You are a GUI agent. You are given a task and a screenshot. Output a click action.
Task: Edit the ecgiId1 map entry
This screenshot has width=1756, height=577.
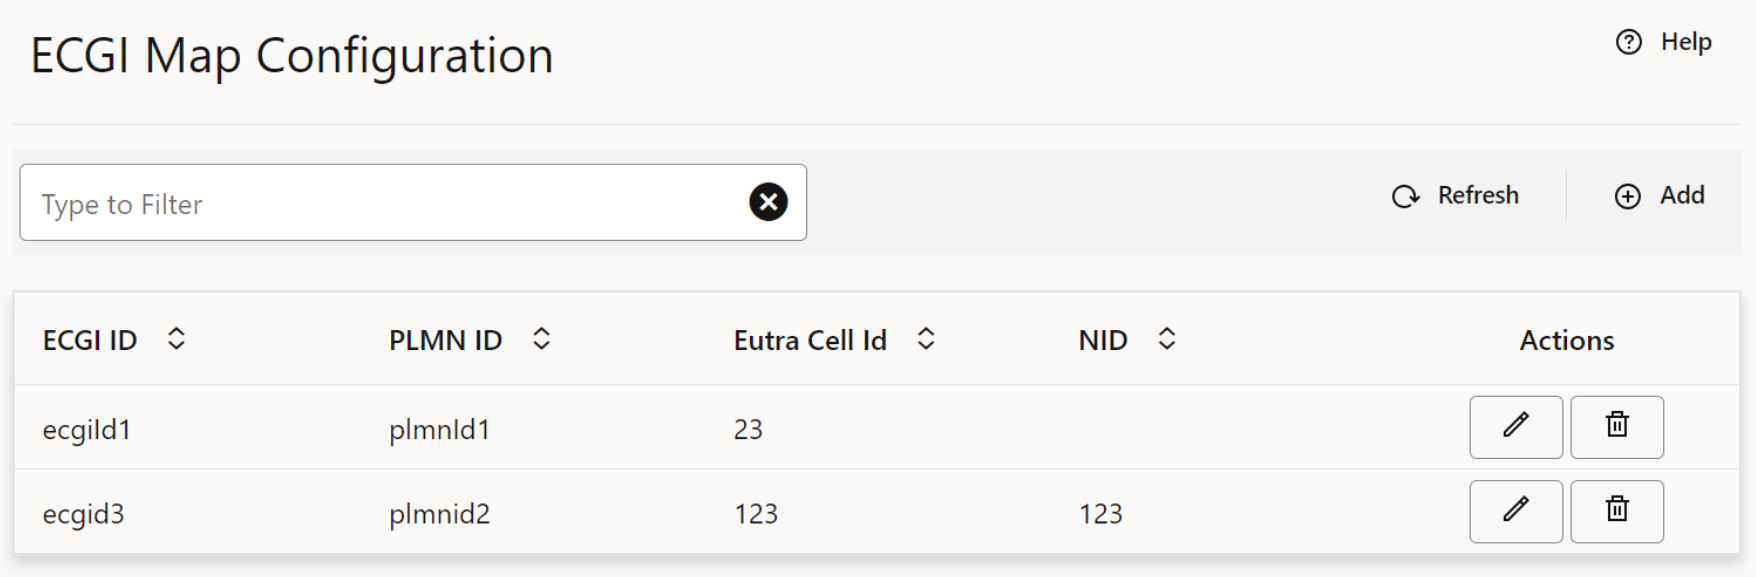[1515, 427]
